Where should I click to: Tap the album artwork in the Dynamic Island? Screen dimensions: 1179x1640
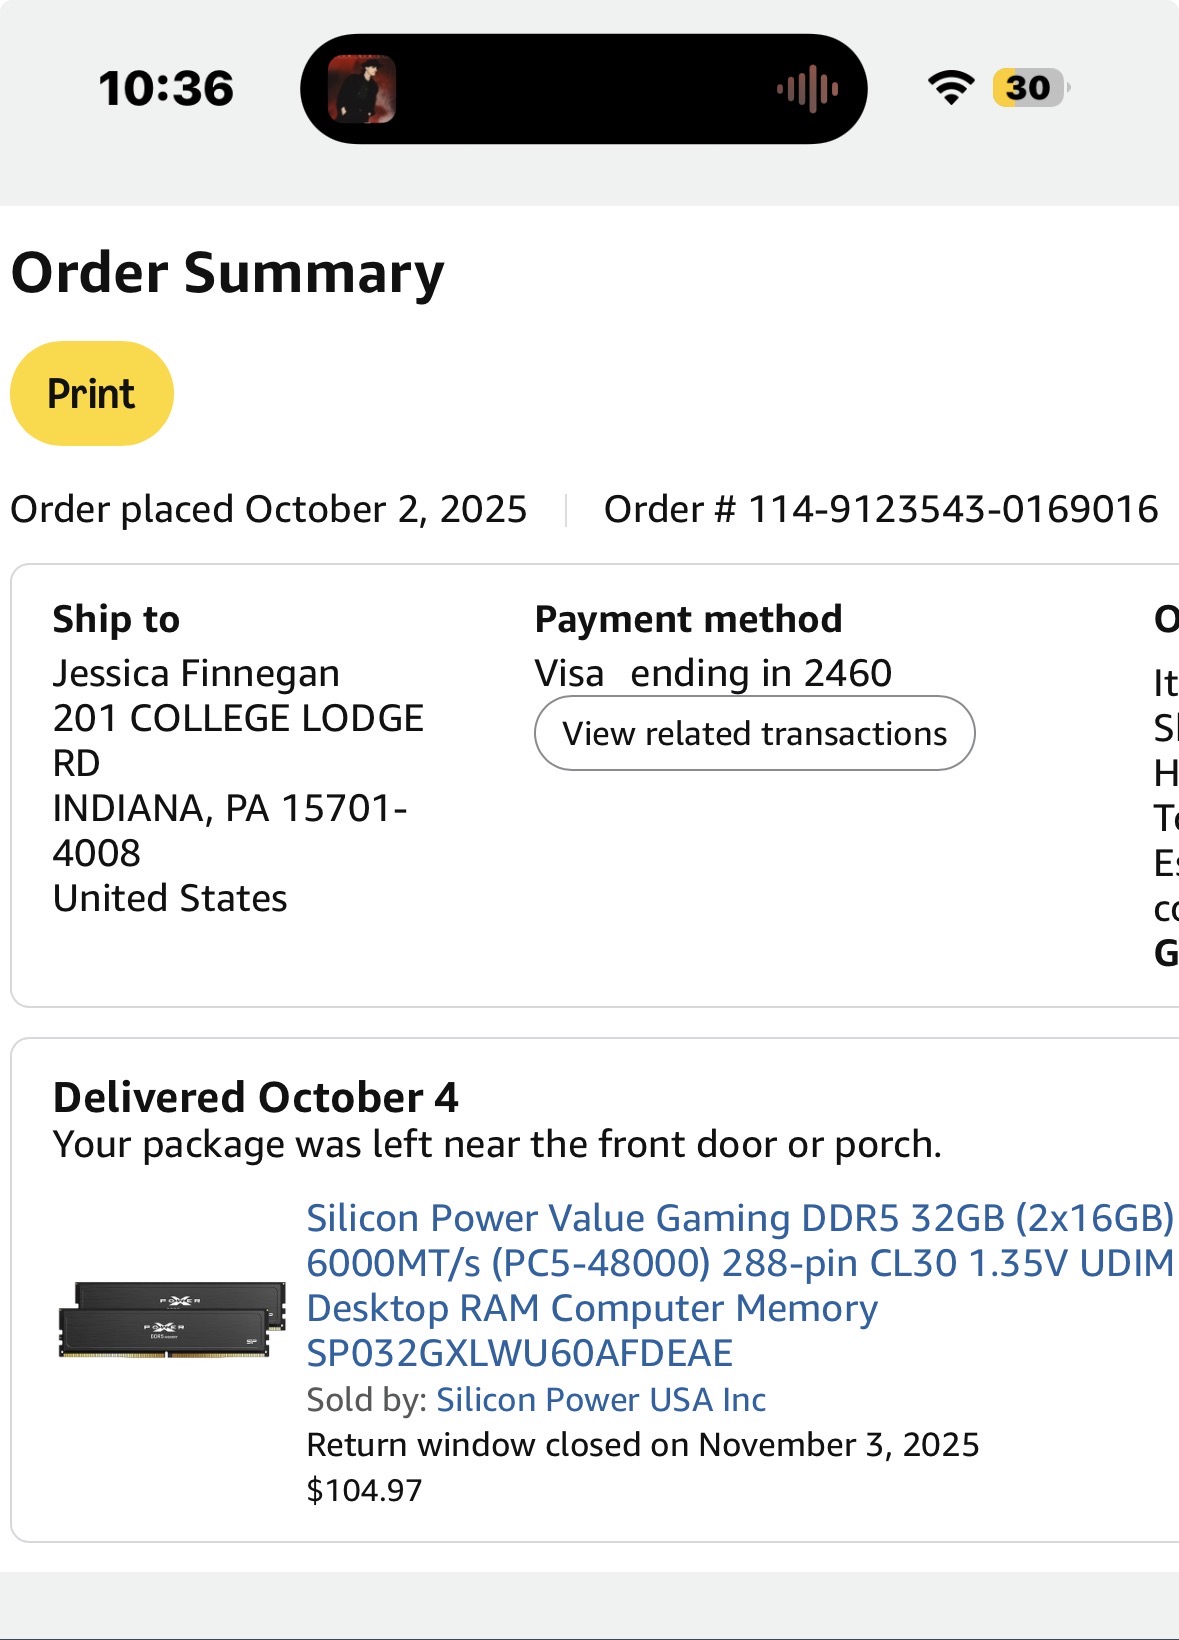[362, 89]
